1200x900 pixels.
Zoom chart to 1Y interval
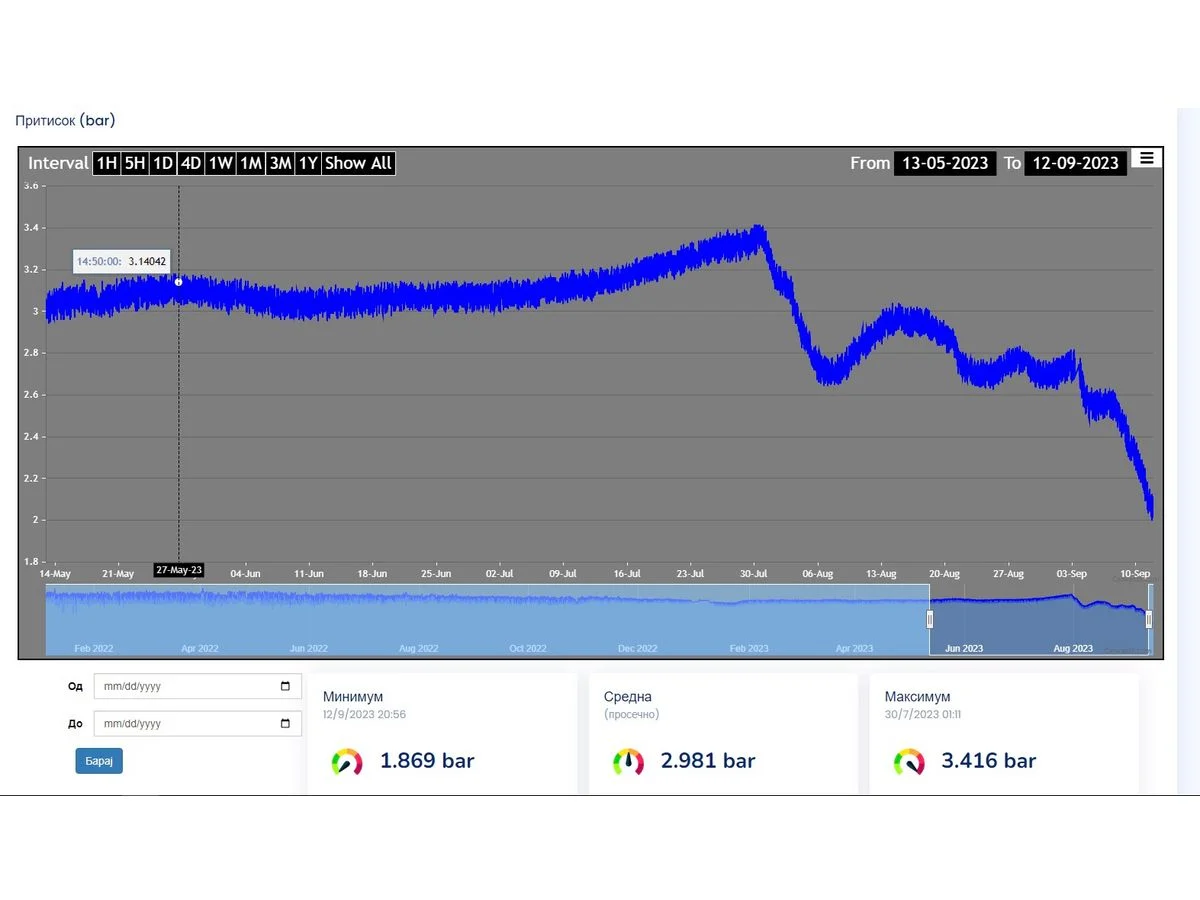click(308, 163)
